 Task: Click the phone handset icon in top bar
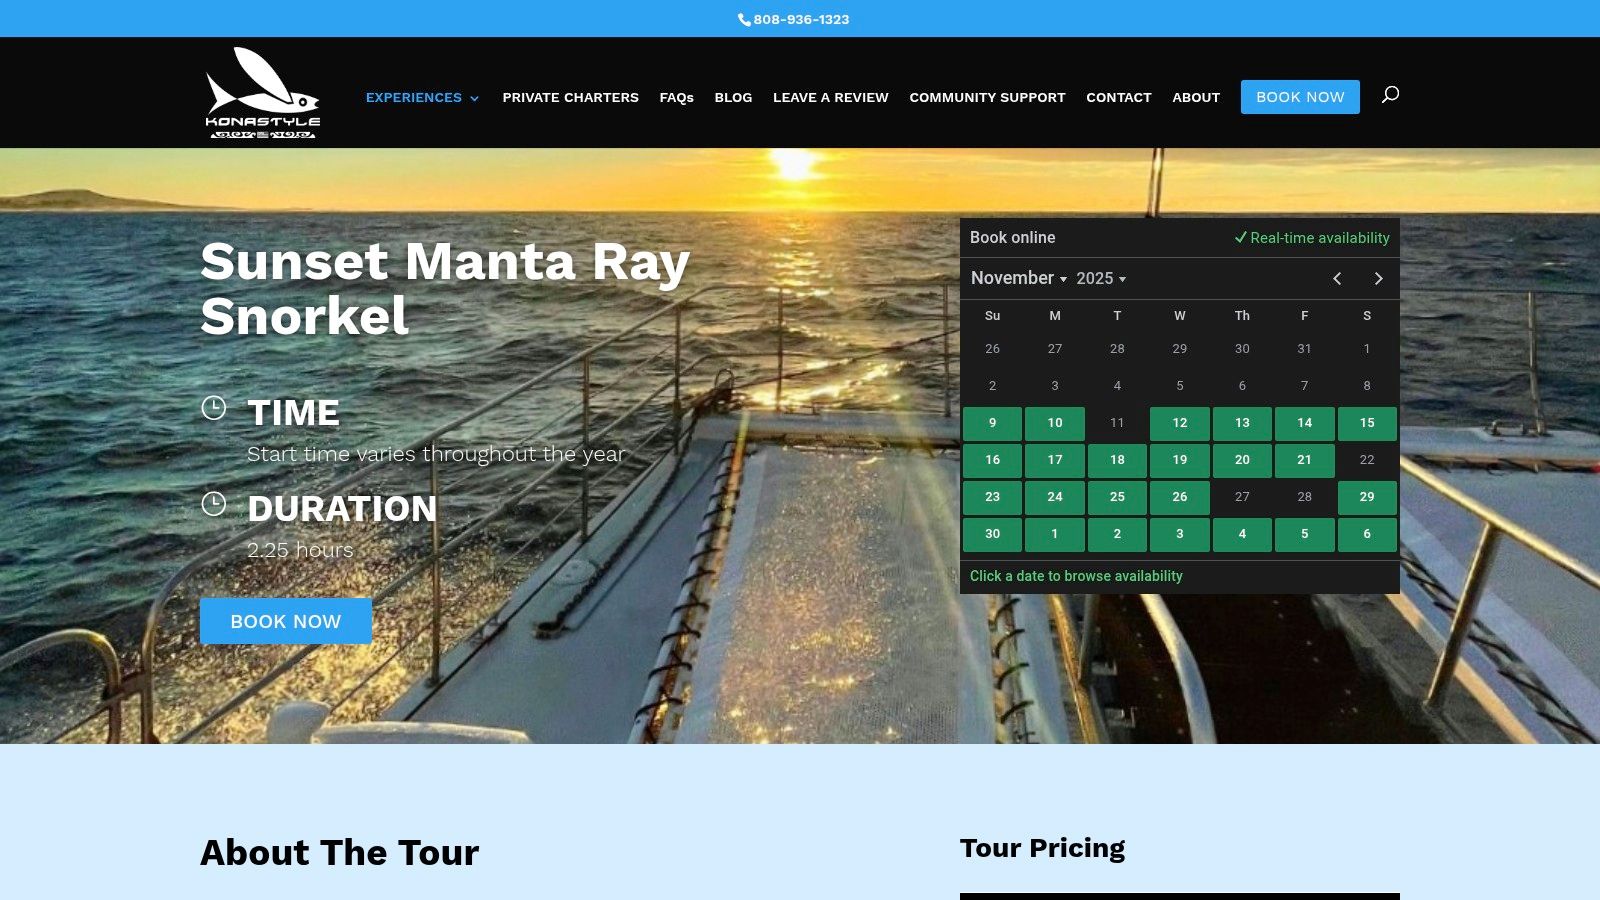pos(743,19)
